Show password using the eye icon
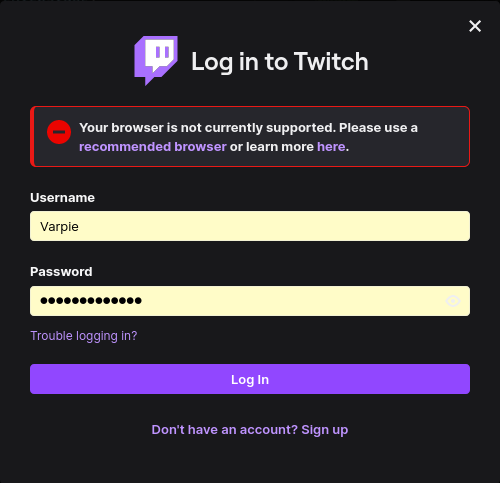 tap(453, 301)
